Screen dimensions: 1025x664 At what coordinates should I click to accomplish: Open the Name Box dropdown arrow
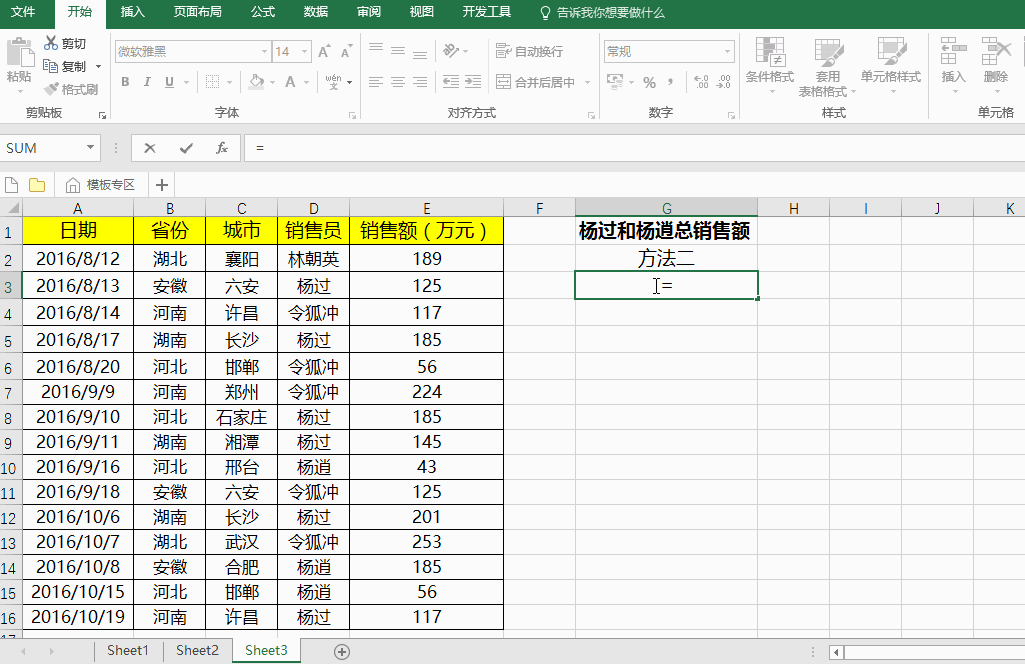[91, 148]
